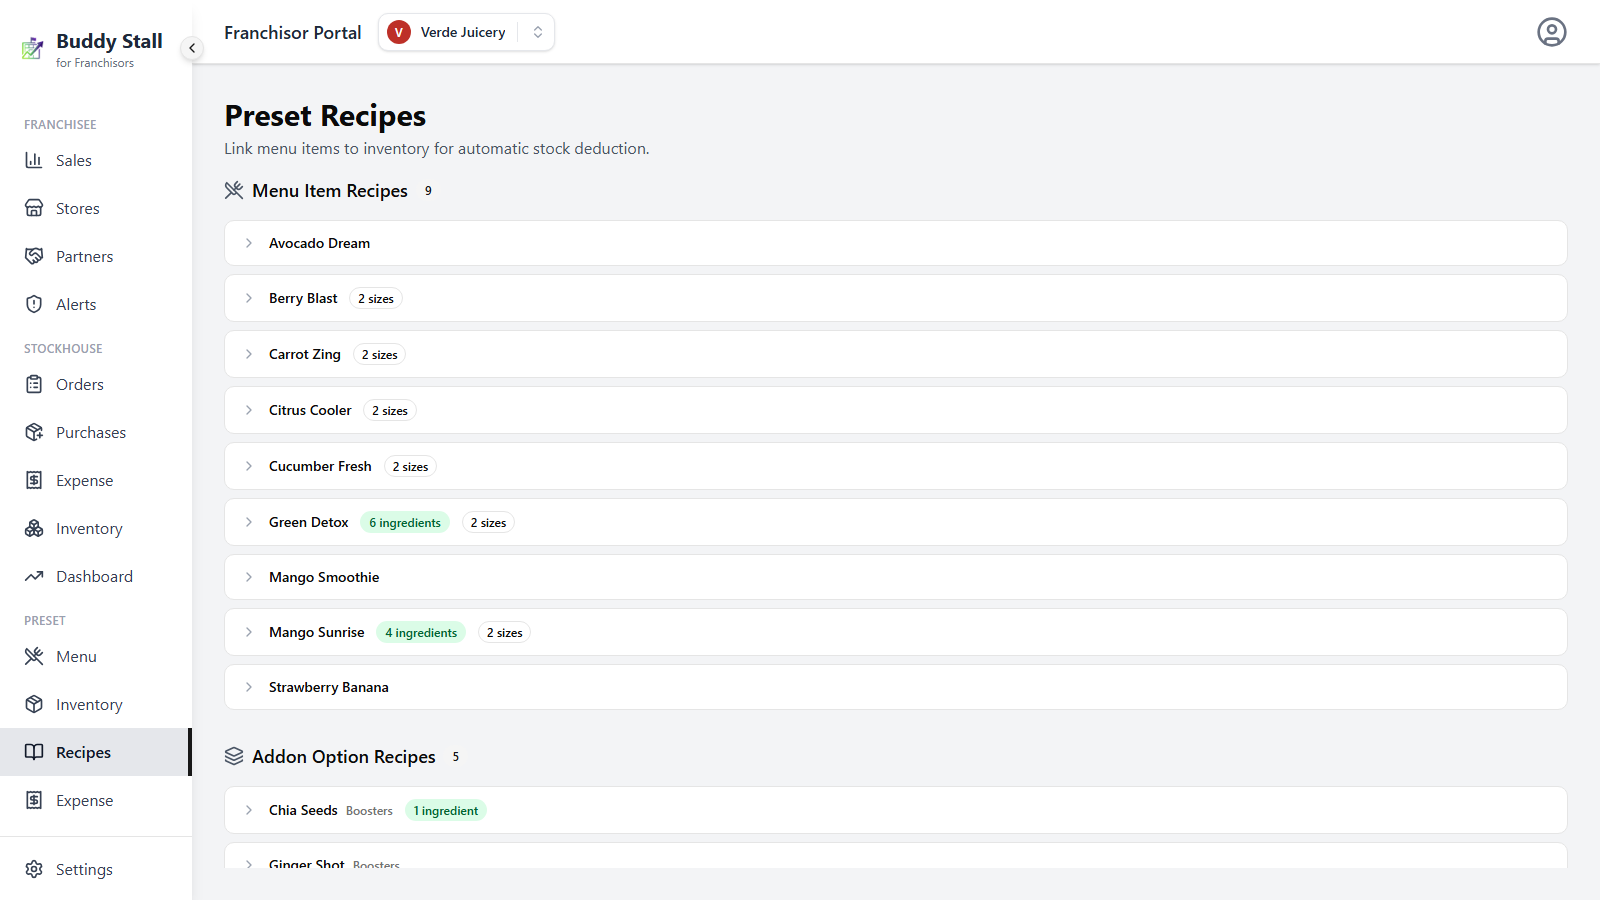Click the Verde Juicery red V avatar

[399, 32]
